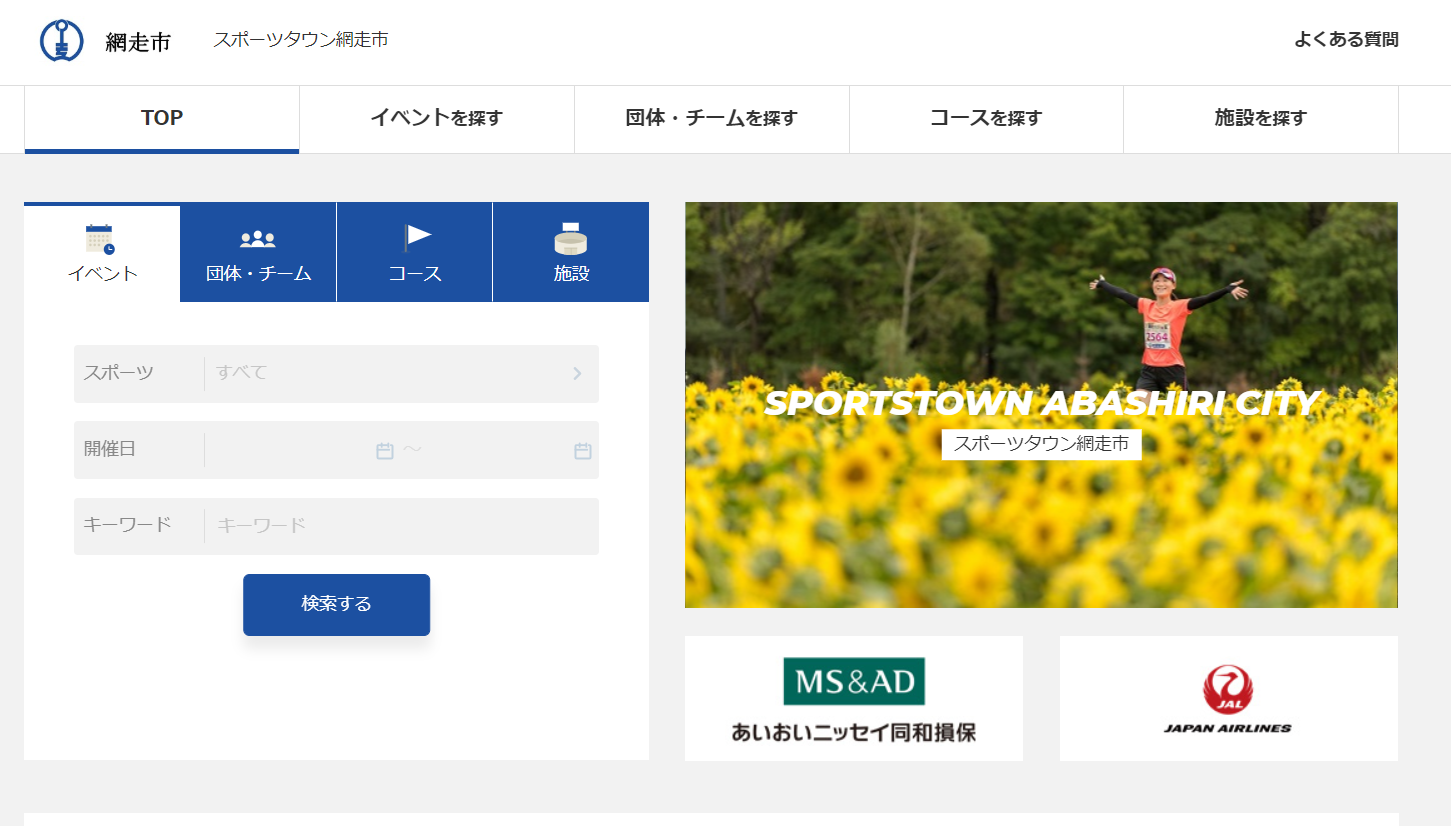Image resolution: width=1451 pixels, height=826 pixels.
Task: Select the people icon Team tab
Action: (x=258, y=253)
